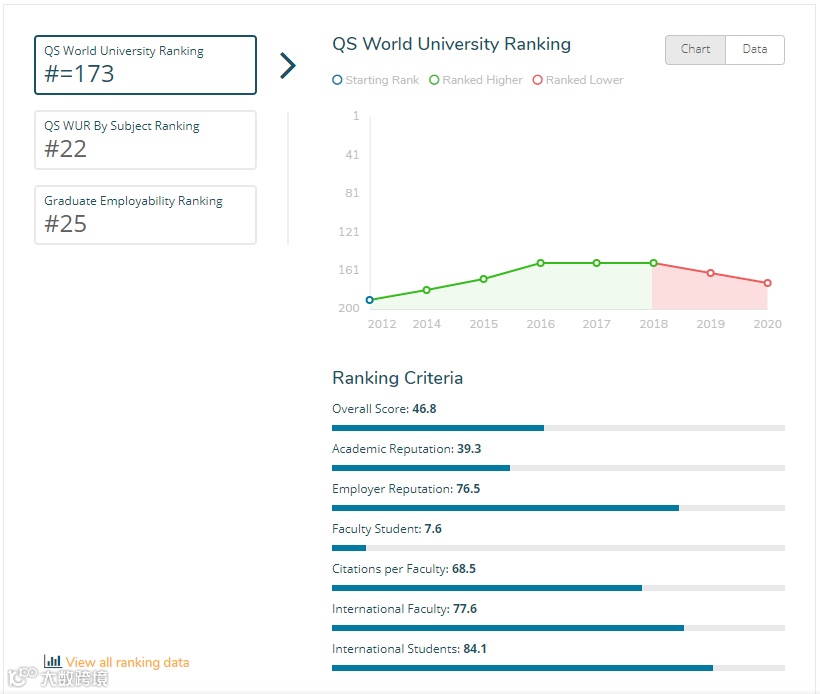Click the QS World University Ranking chart title
The image size is (820, 694).
pos(451,44)
